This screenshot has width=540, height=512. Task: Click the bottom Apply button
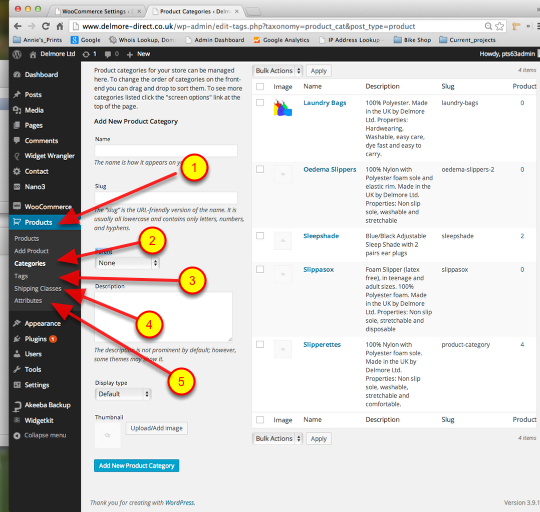319,439
